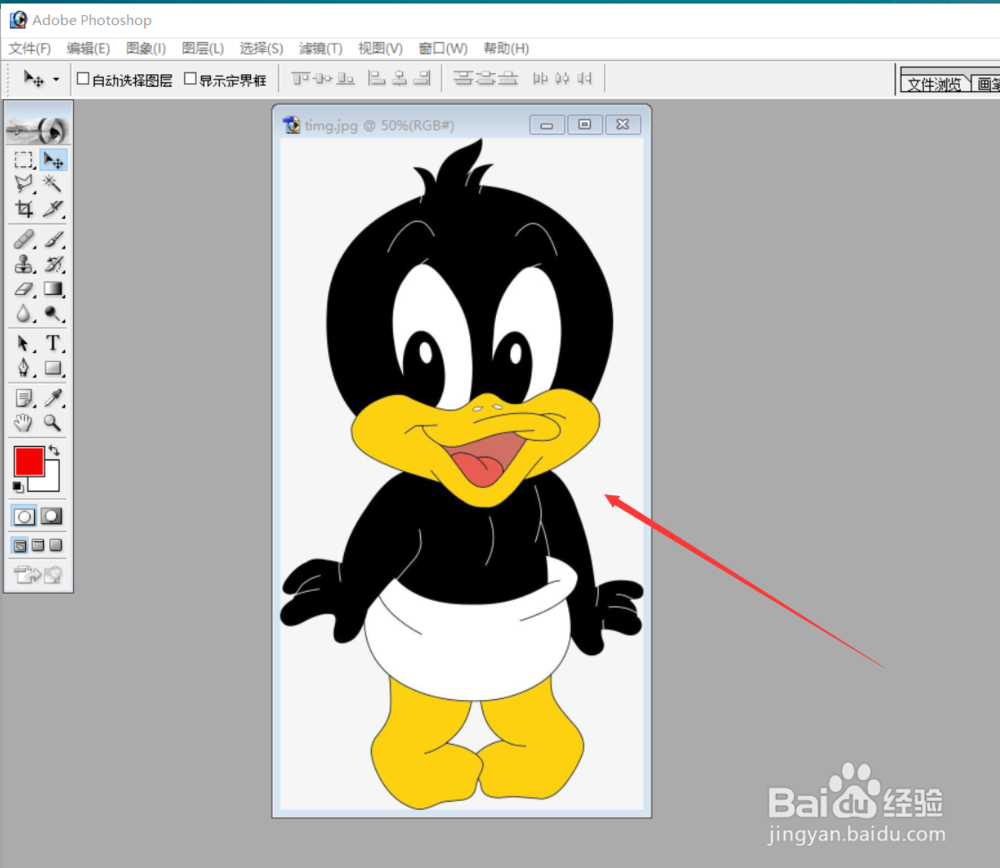Screen dimensions: 1000x868
Task: Switch to Standard editing mode
Action: click(x=24, y=516)
